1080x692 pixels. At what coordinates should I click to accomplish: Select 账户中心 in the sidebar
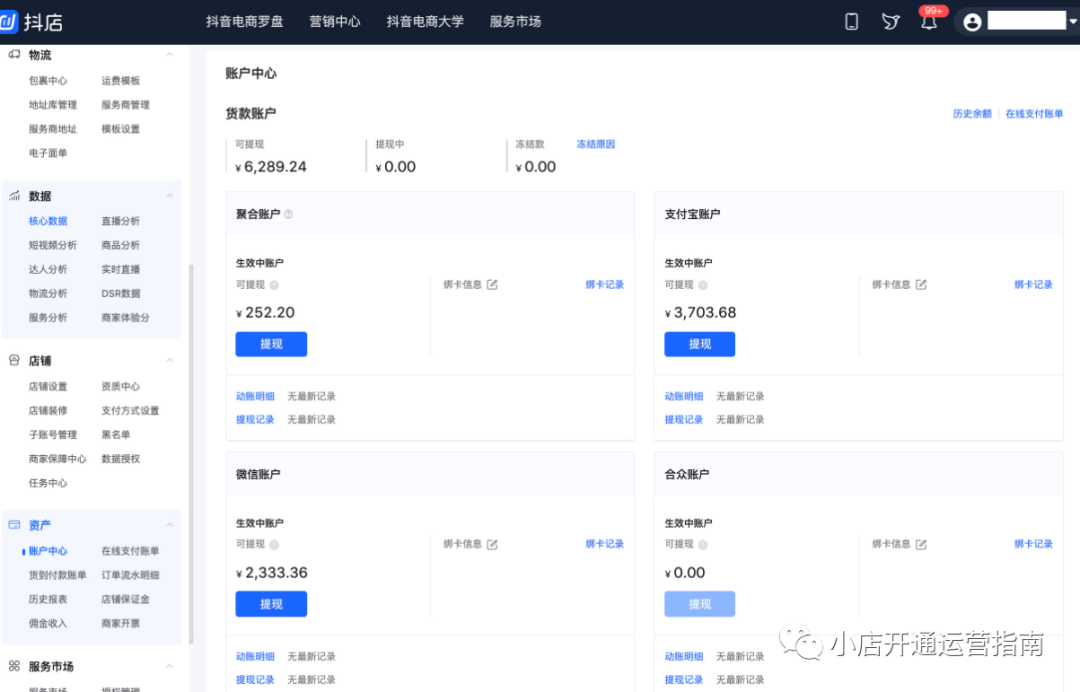point(48,551)
